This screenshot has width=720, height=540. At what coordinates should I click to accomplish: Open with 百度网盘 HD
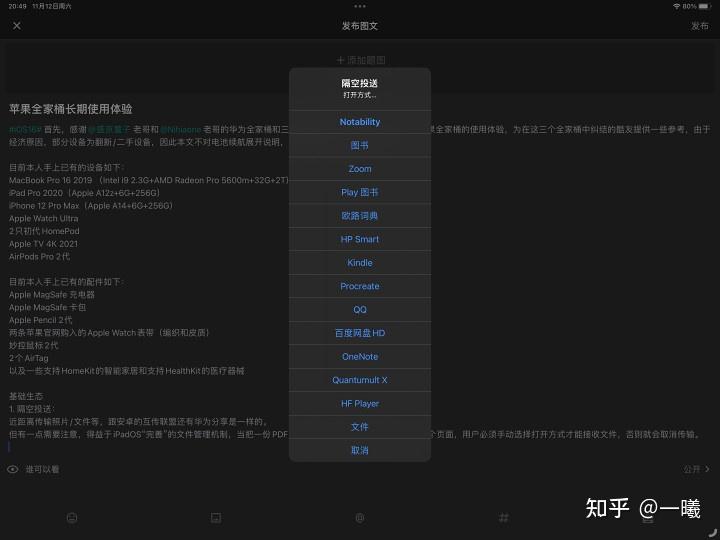pyautogui.click(x=360, y=333)
